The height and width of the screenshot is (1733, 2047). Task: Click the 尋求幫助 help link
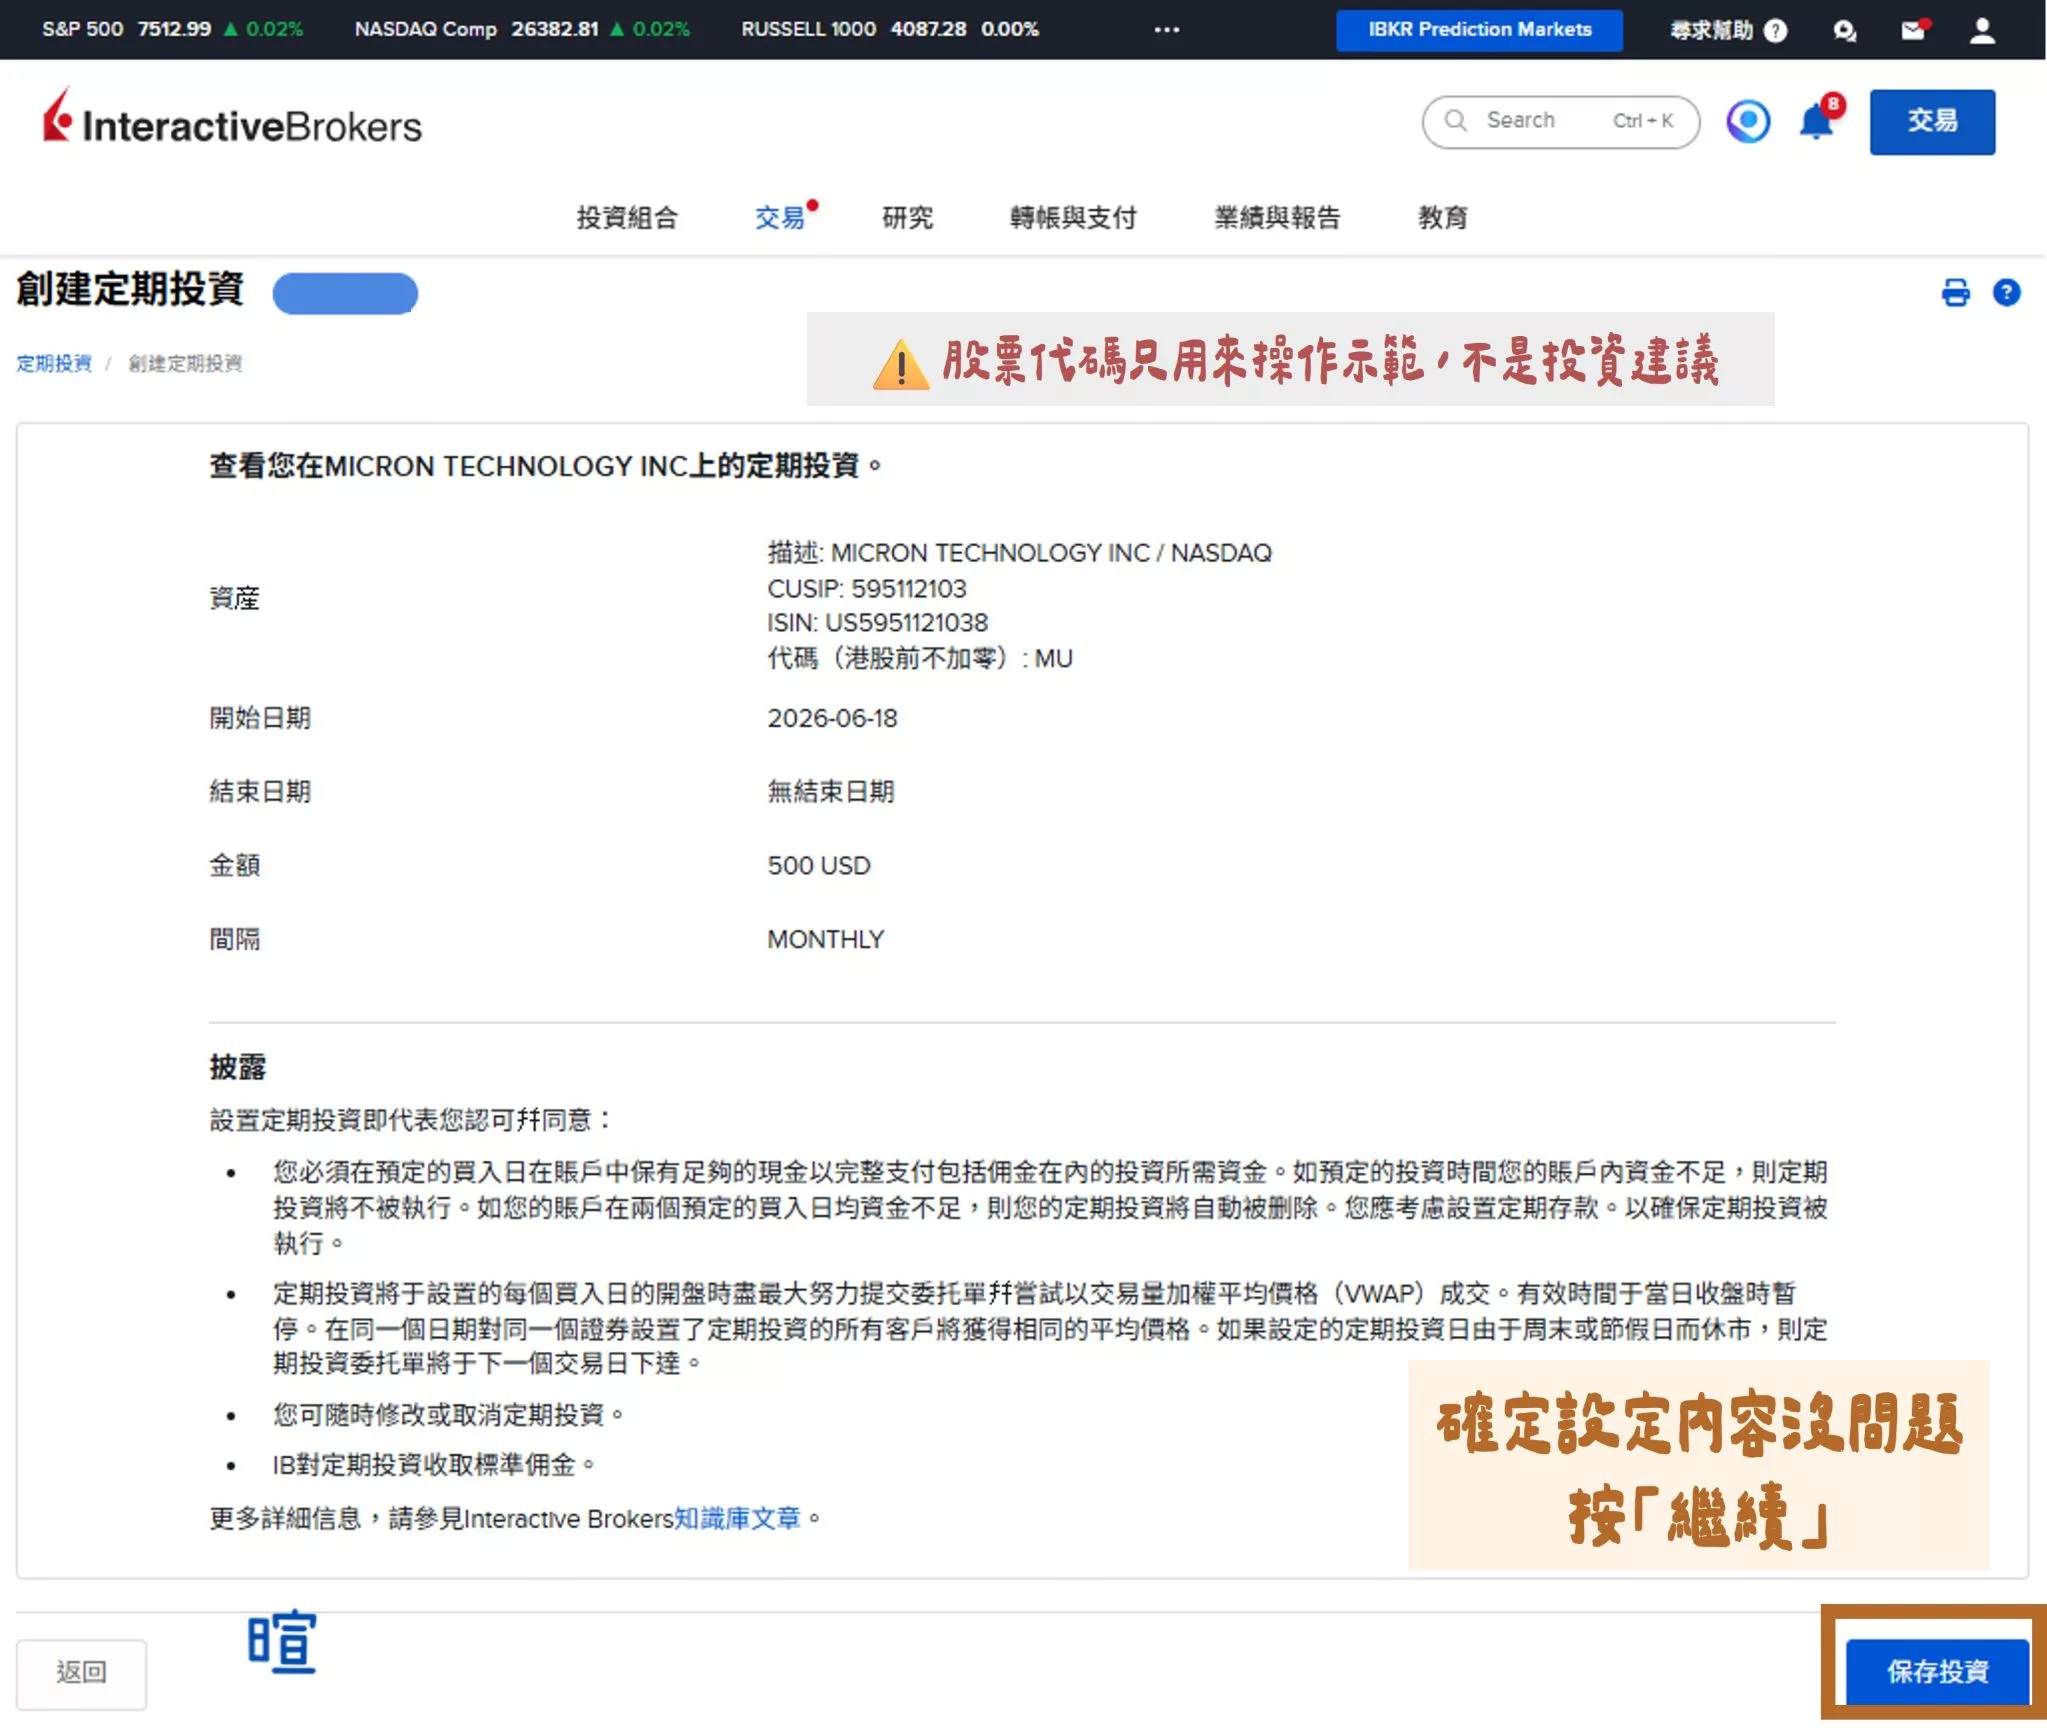[x=1728, y=30]
